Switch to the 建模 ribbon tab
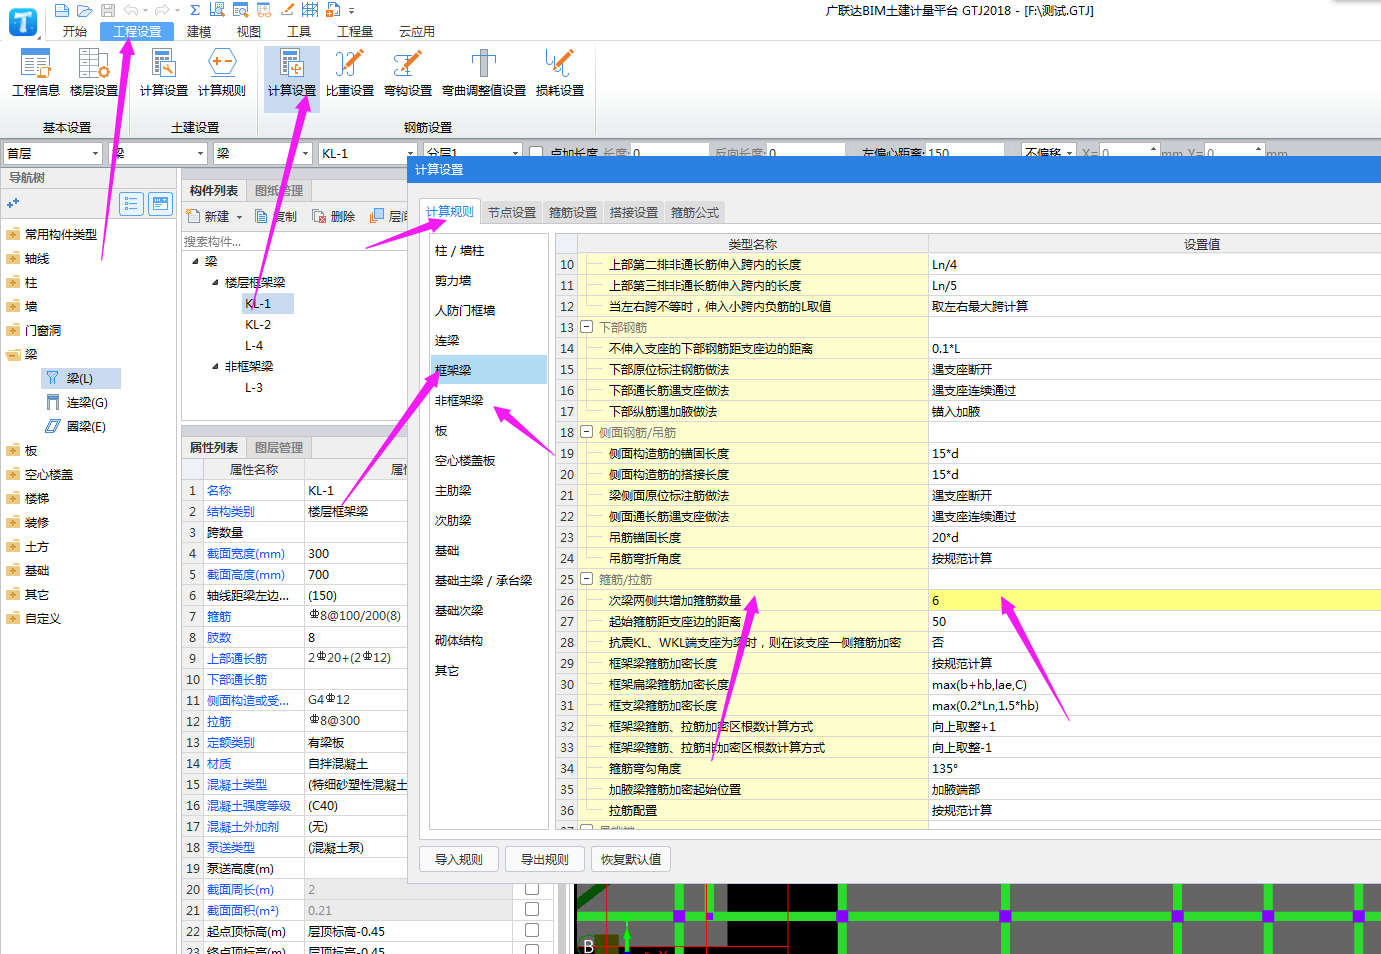 (x=199, y=31)
